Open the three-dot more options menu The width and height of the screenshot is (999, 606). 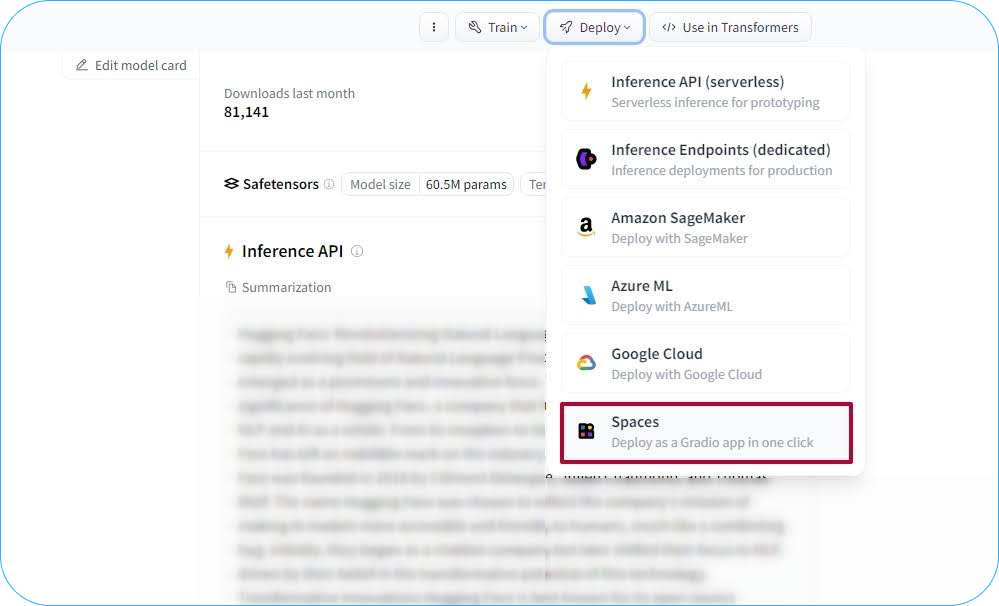(x=434, y=27)
